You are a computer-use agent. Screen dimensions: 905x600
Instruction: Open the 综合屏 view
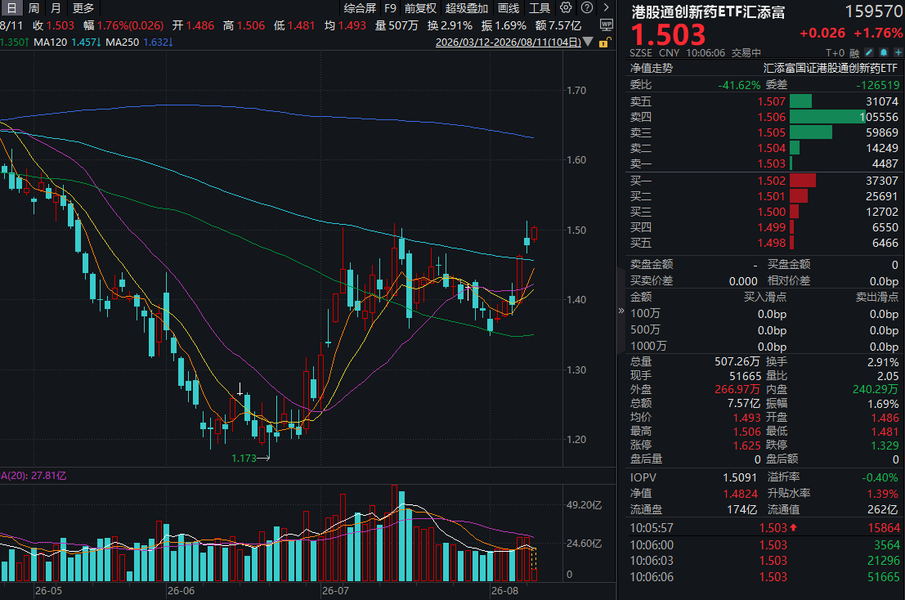(x=360, y=8)
